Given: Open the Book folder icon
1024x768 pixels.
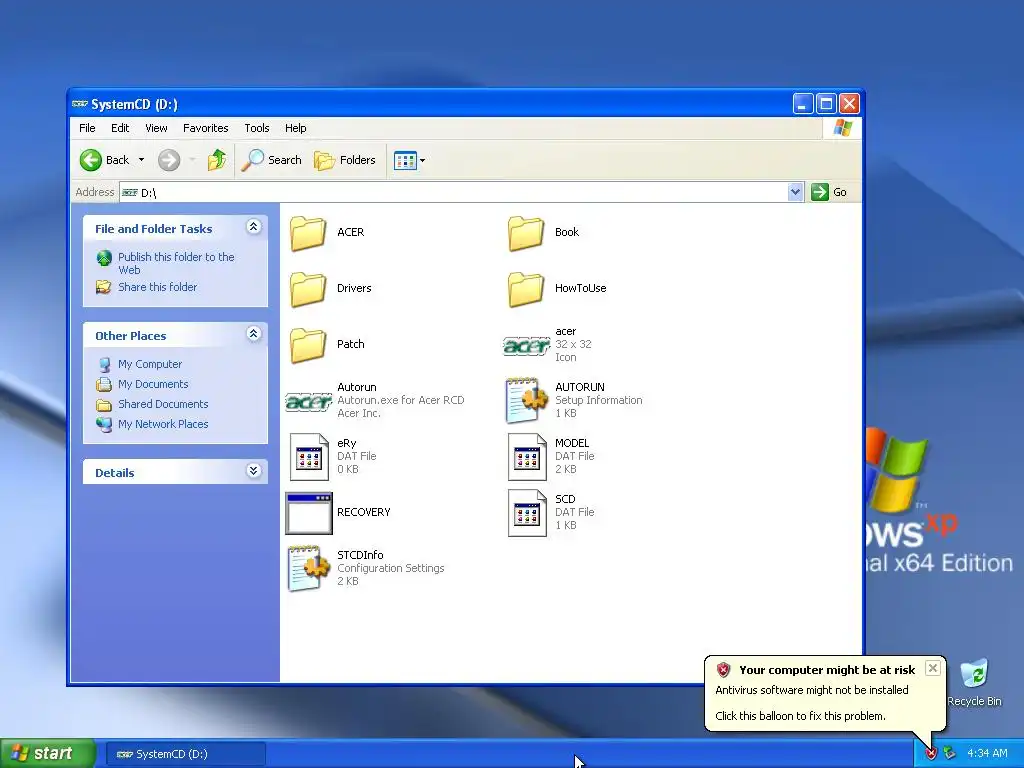Looking at the screenshot, I should (x=526, y=233).
